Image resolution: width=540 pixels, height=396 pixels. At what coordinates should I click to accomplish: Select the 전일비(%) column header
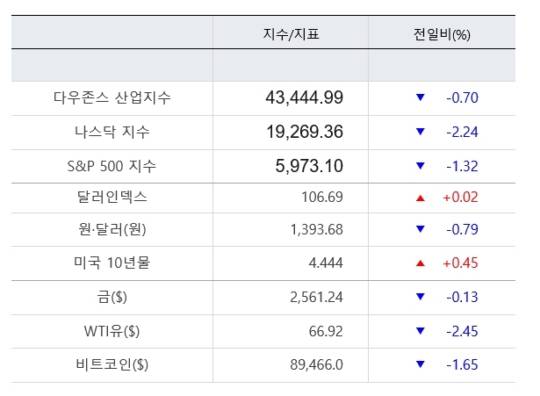(442, 34)
